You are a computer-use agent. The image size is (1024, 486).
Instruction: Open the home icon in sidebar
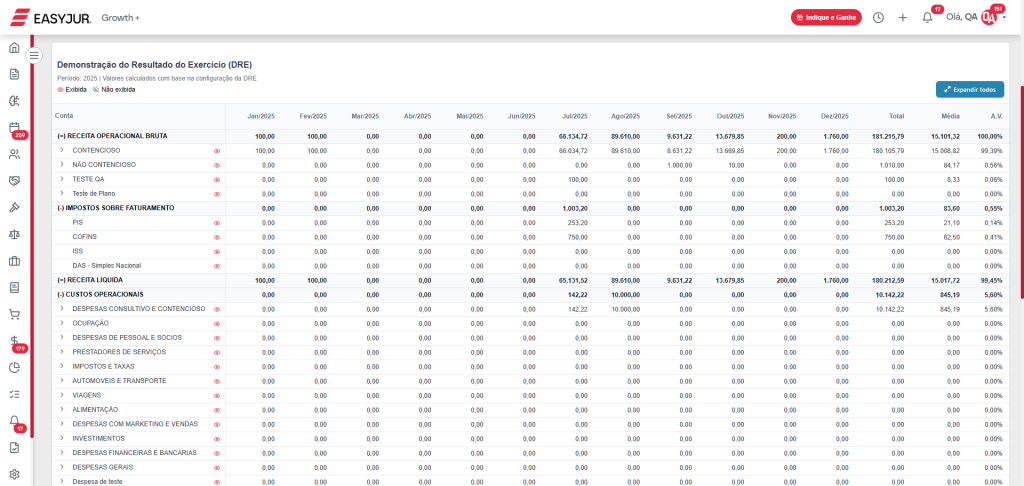click(x=14, y=47)
